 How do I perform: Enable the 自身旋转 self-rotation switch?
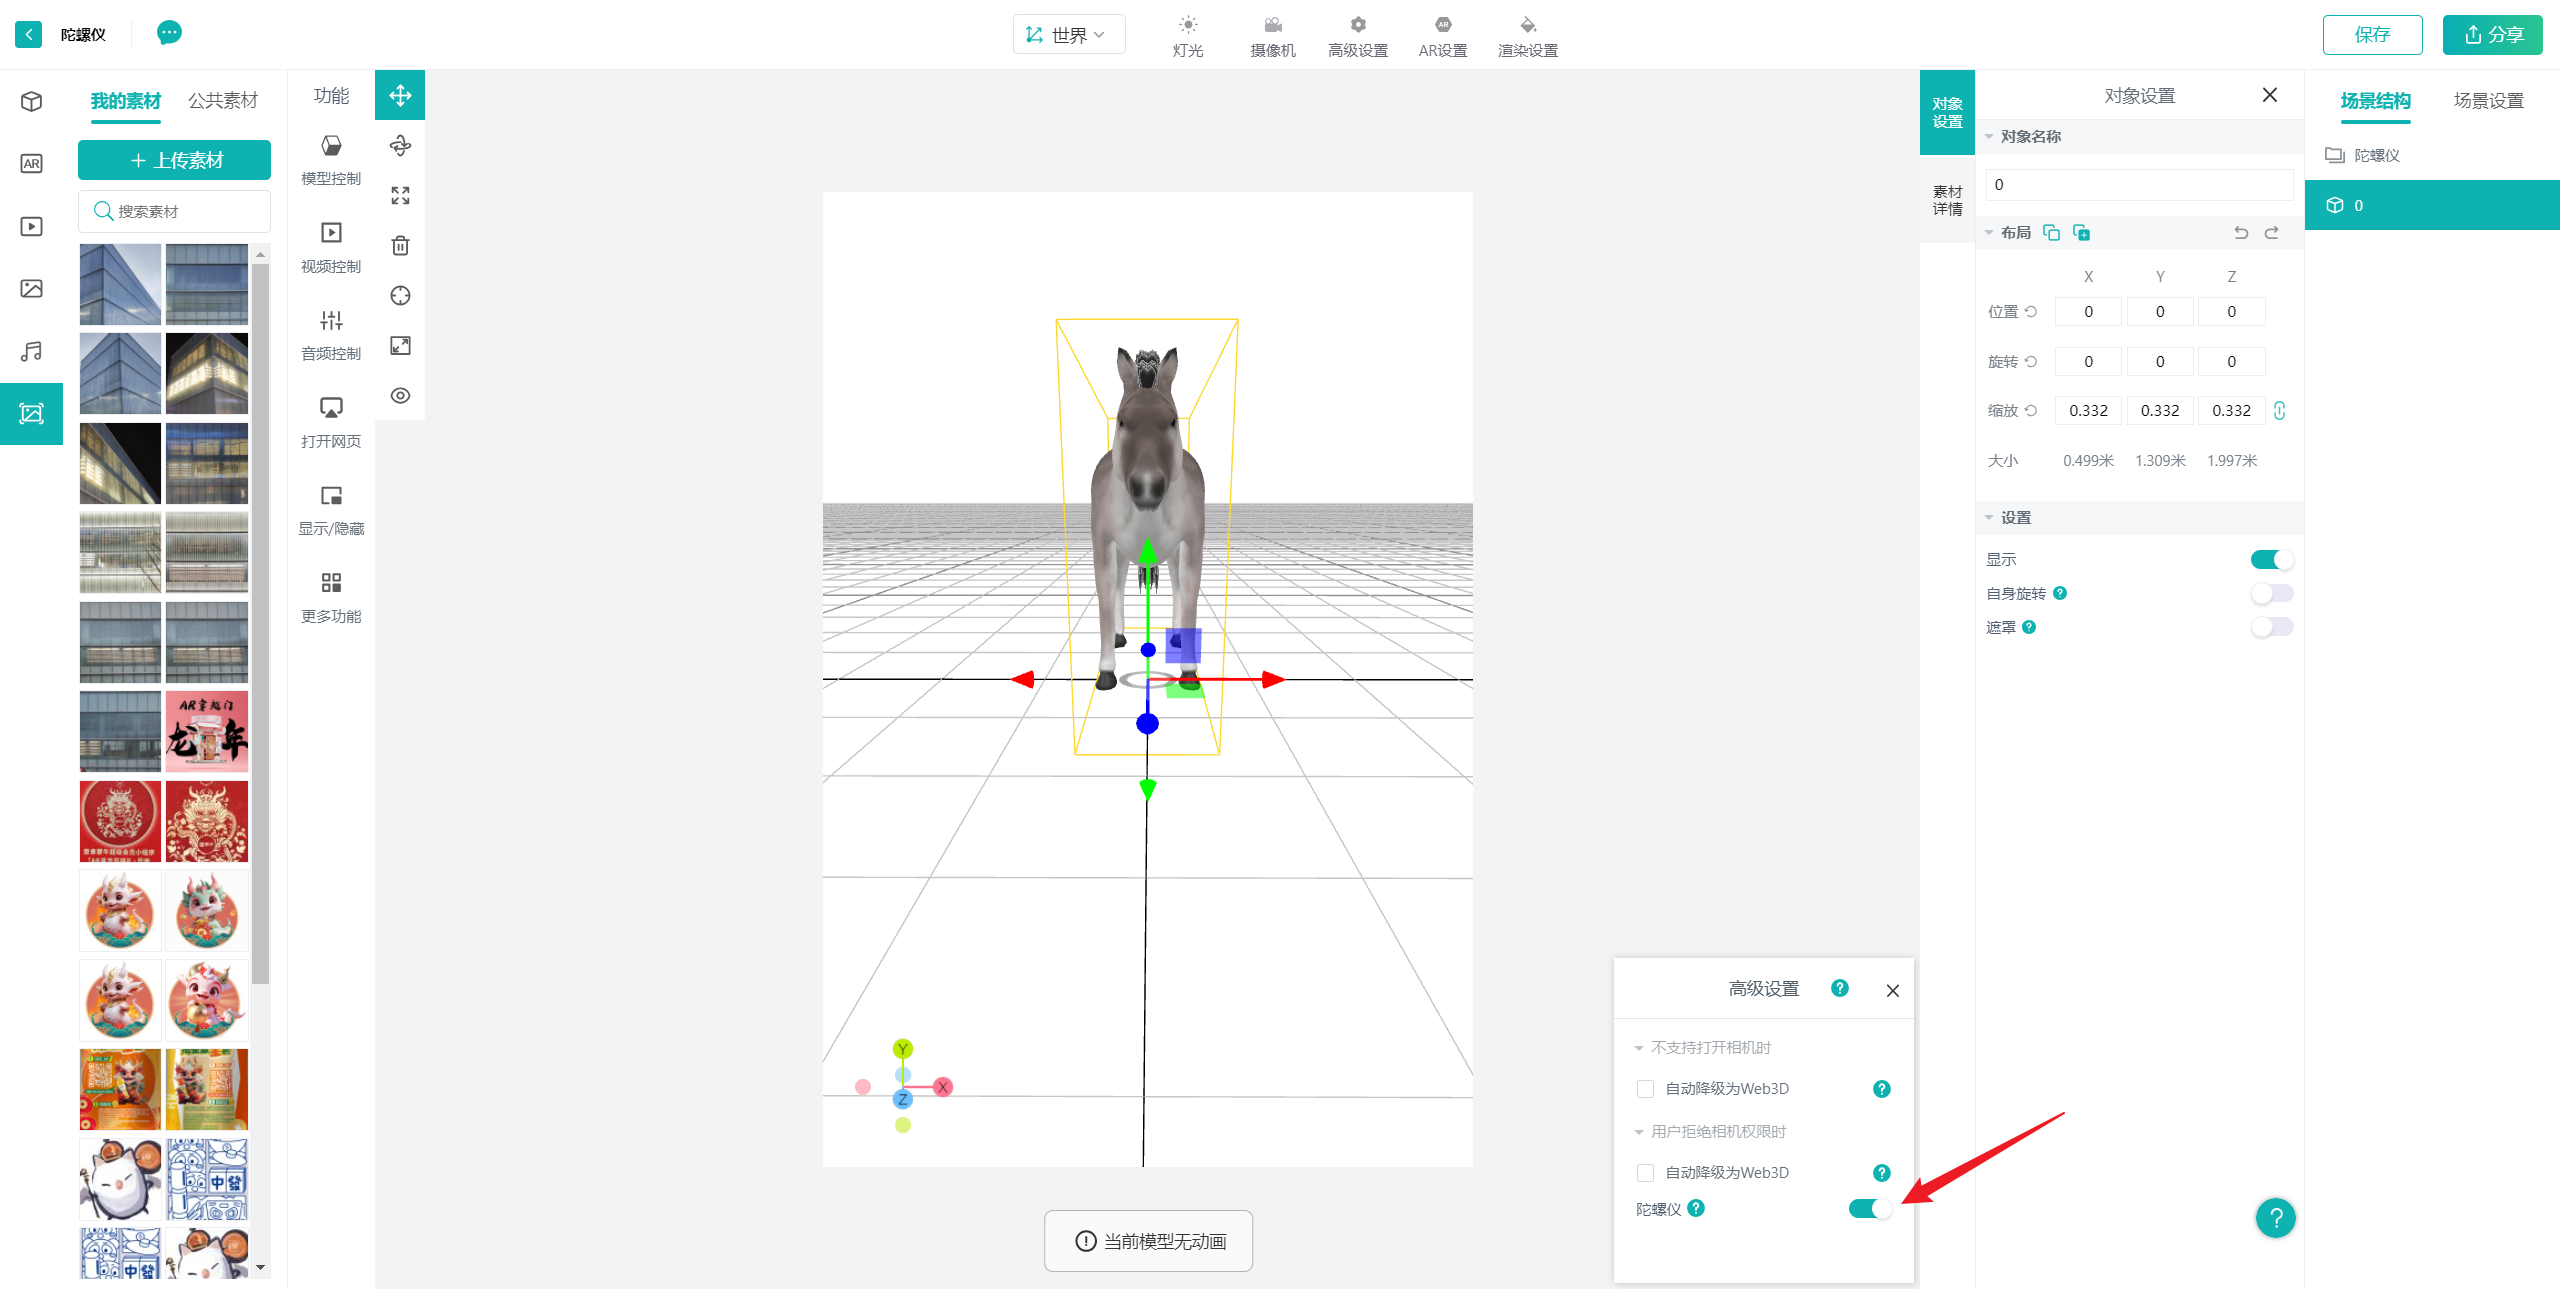pos(2271,593)
